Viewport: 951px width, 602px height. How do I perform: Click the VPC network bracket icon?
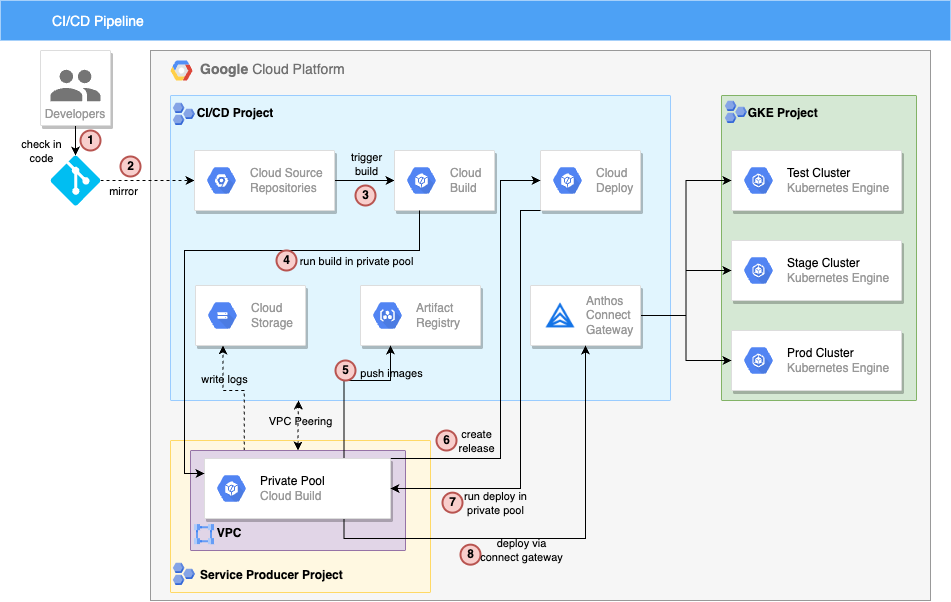204,533
